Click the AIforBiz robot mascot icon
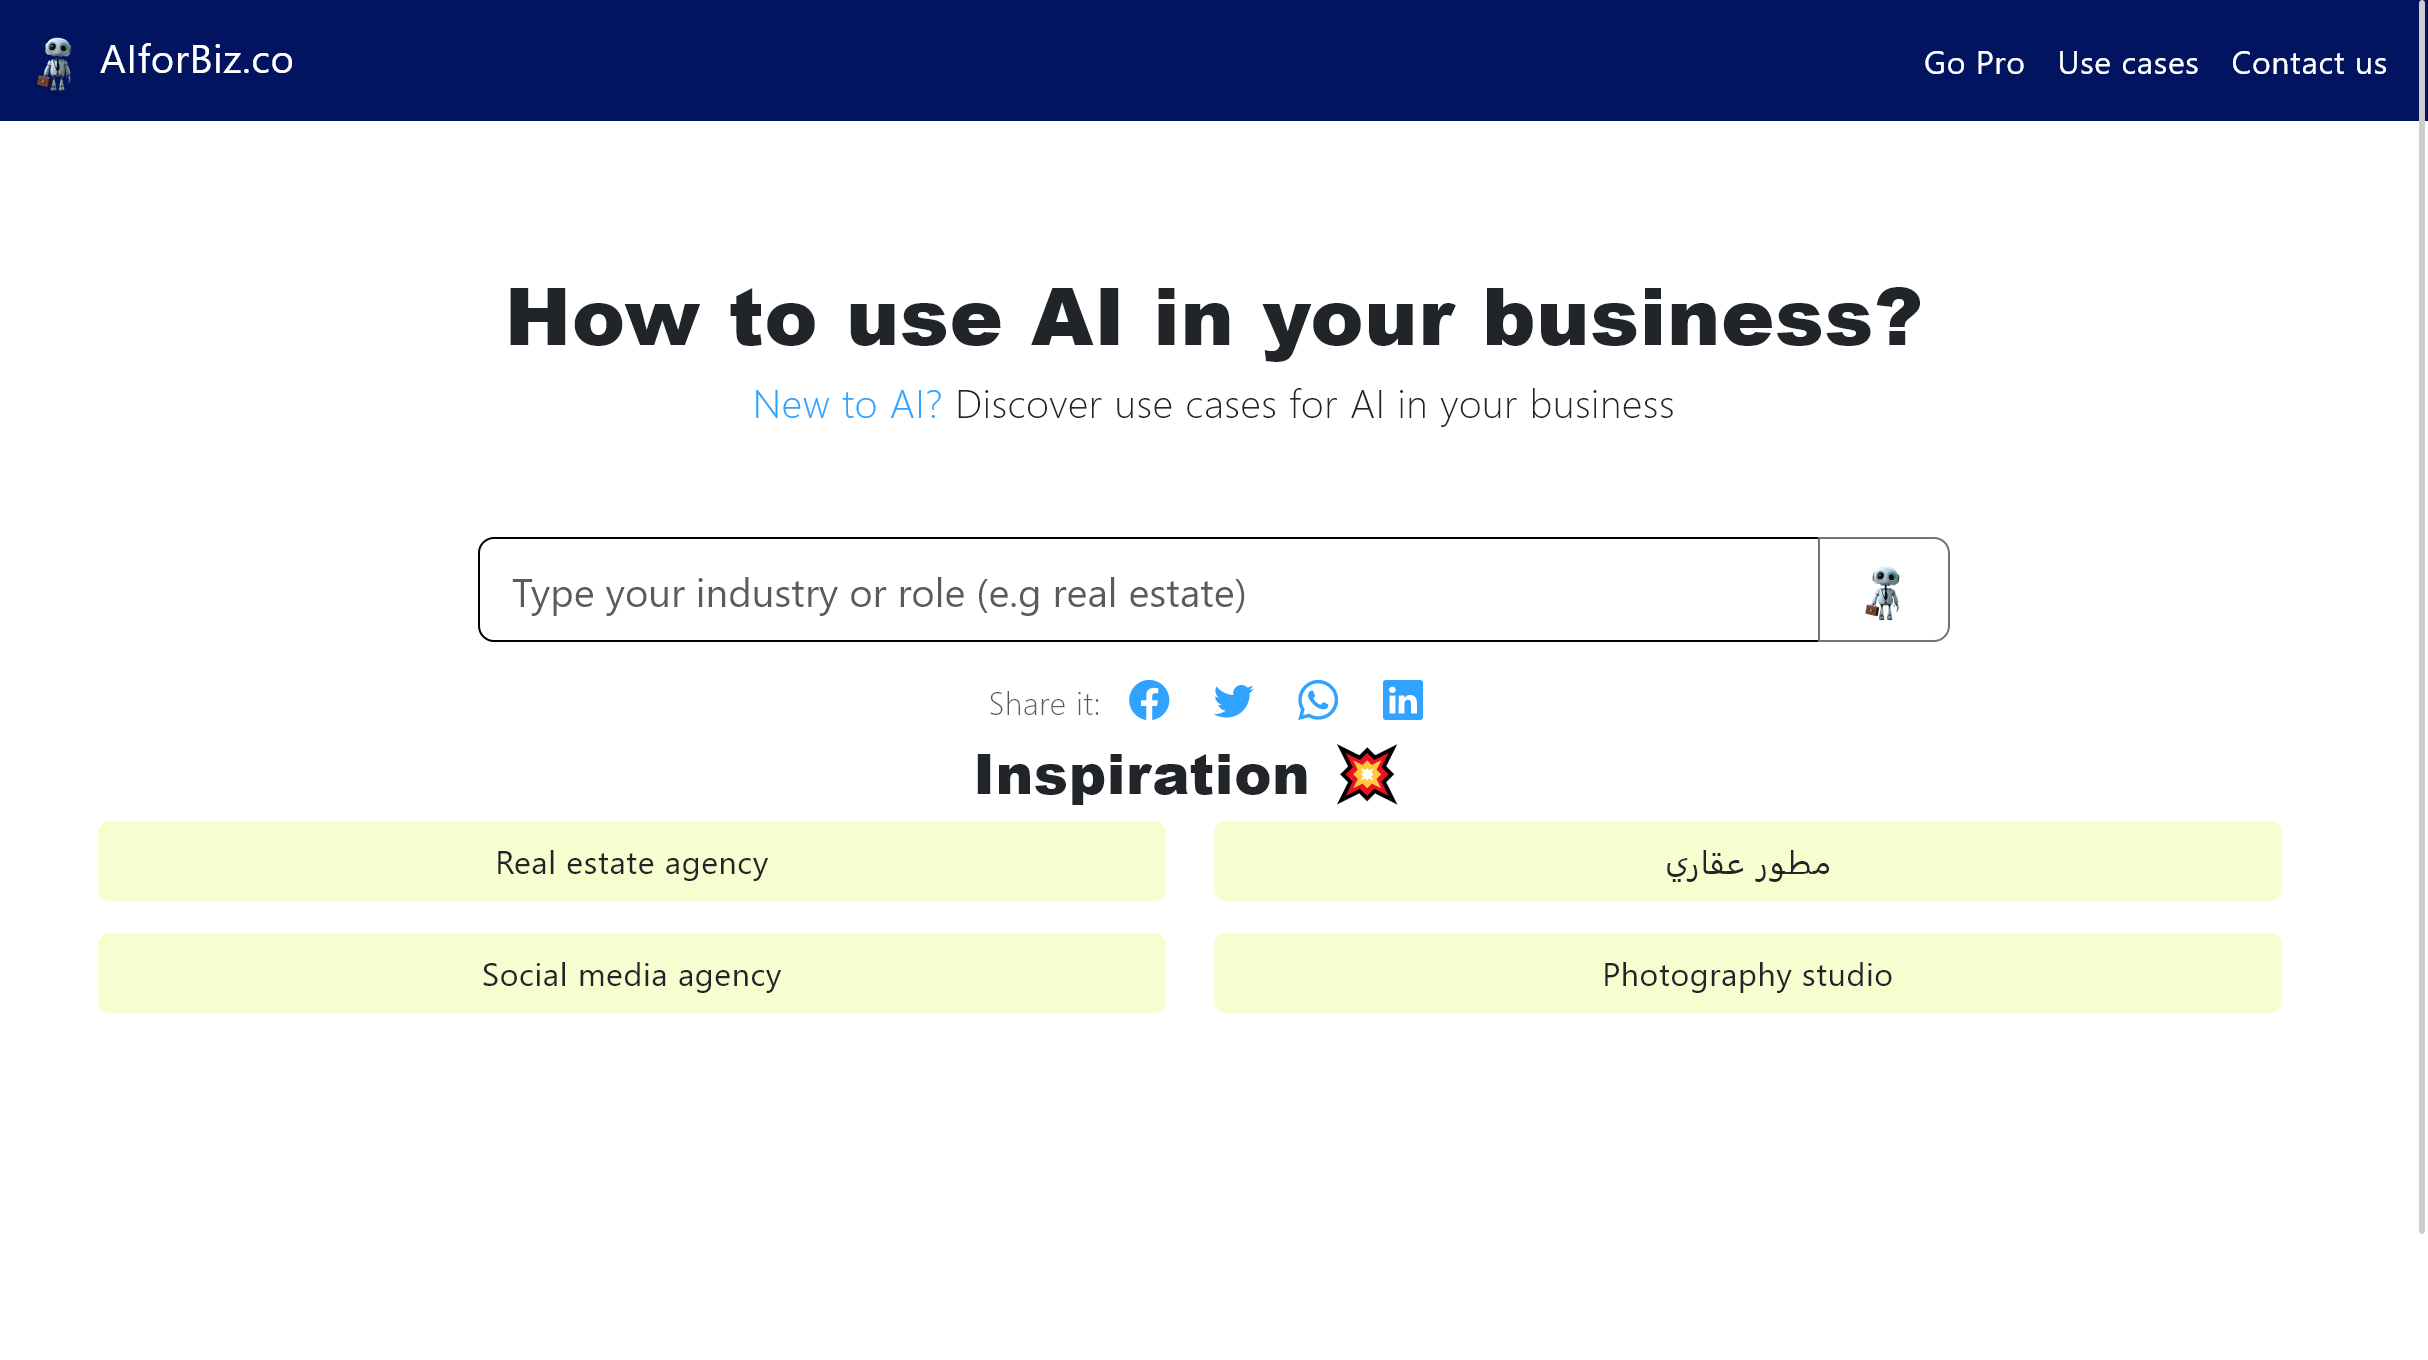Screen dimensions: 2428x1360 coord(55,60)
